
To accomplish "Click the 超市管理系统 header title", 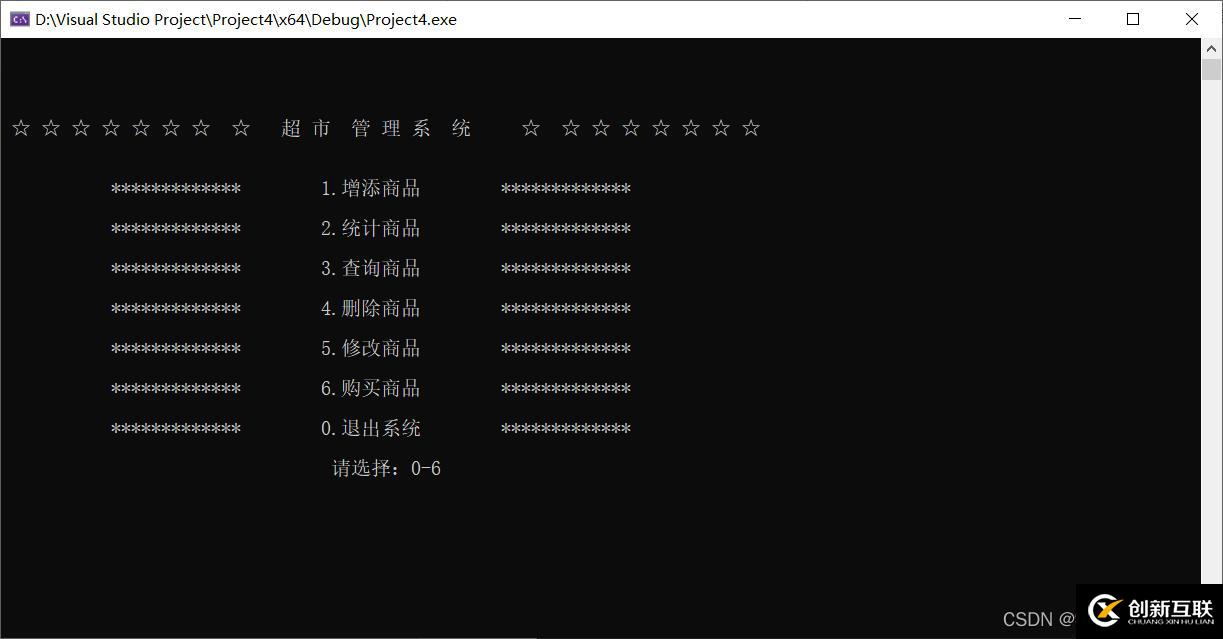I will 376,128.
